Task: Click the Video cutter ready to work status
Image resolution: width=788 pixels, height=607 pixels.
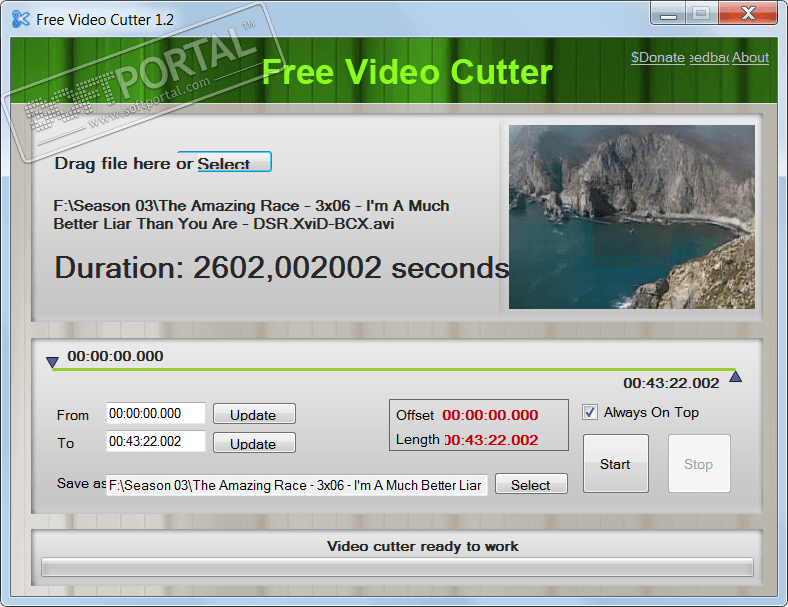Action: pos(423,546)
